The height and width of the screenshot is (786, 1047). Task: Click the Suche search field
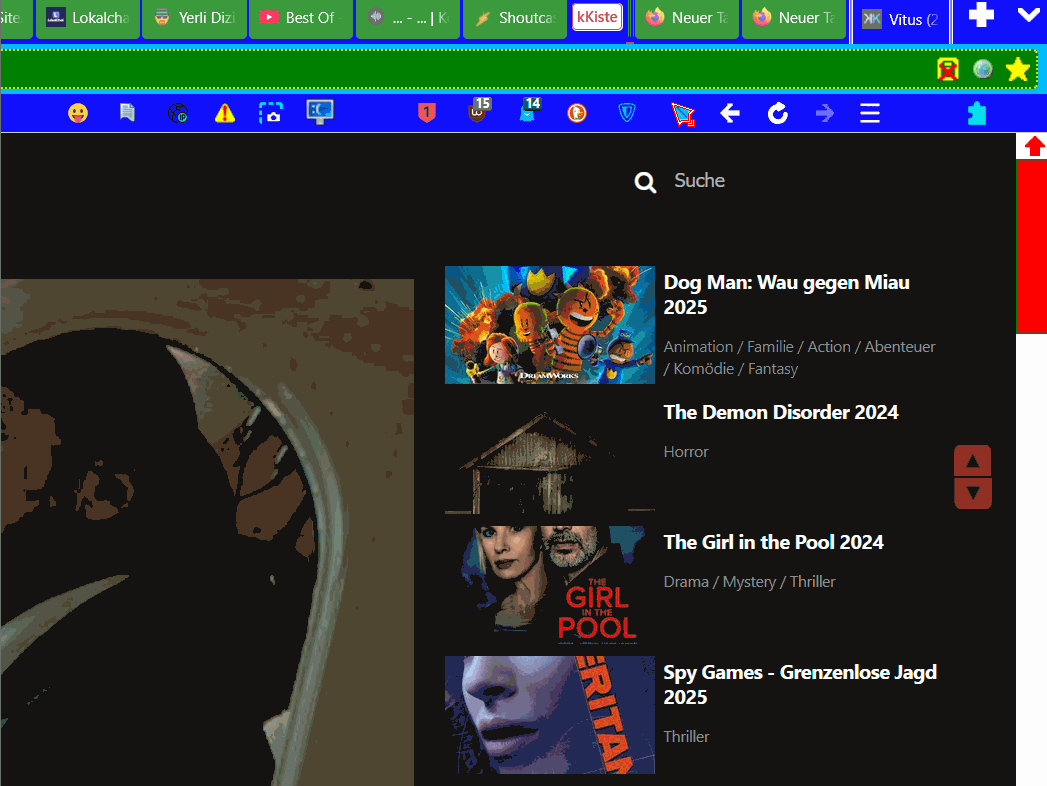[700, 181]
